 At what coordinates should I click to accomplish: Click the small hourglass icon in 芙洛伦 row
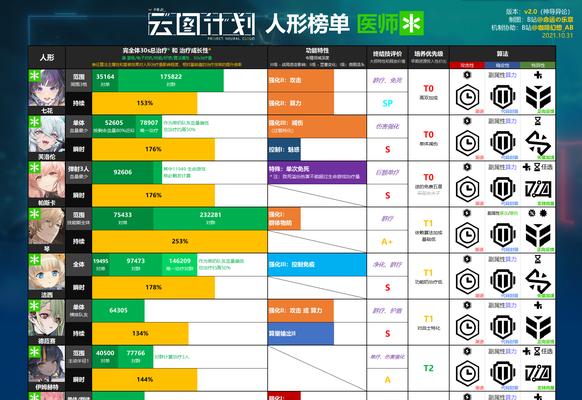pos(537,121)
